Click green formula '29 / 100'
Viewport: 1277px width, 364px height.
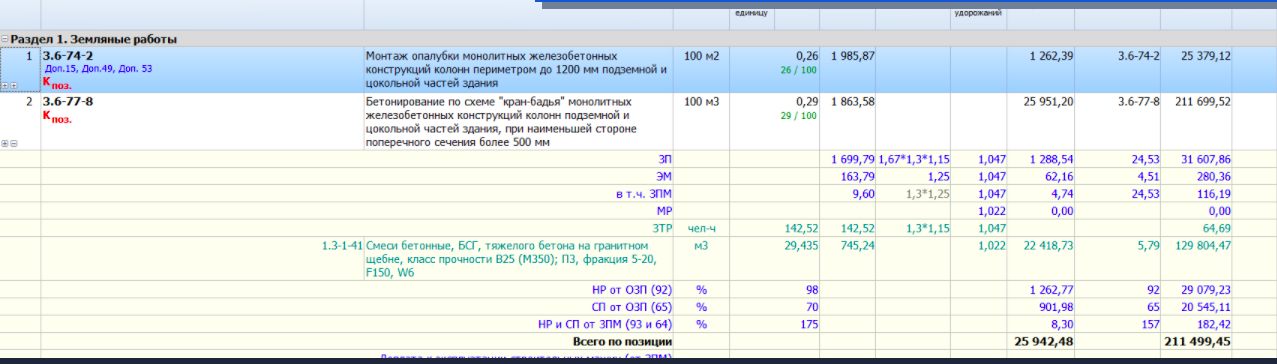click(798, 115)
